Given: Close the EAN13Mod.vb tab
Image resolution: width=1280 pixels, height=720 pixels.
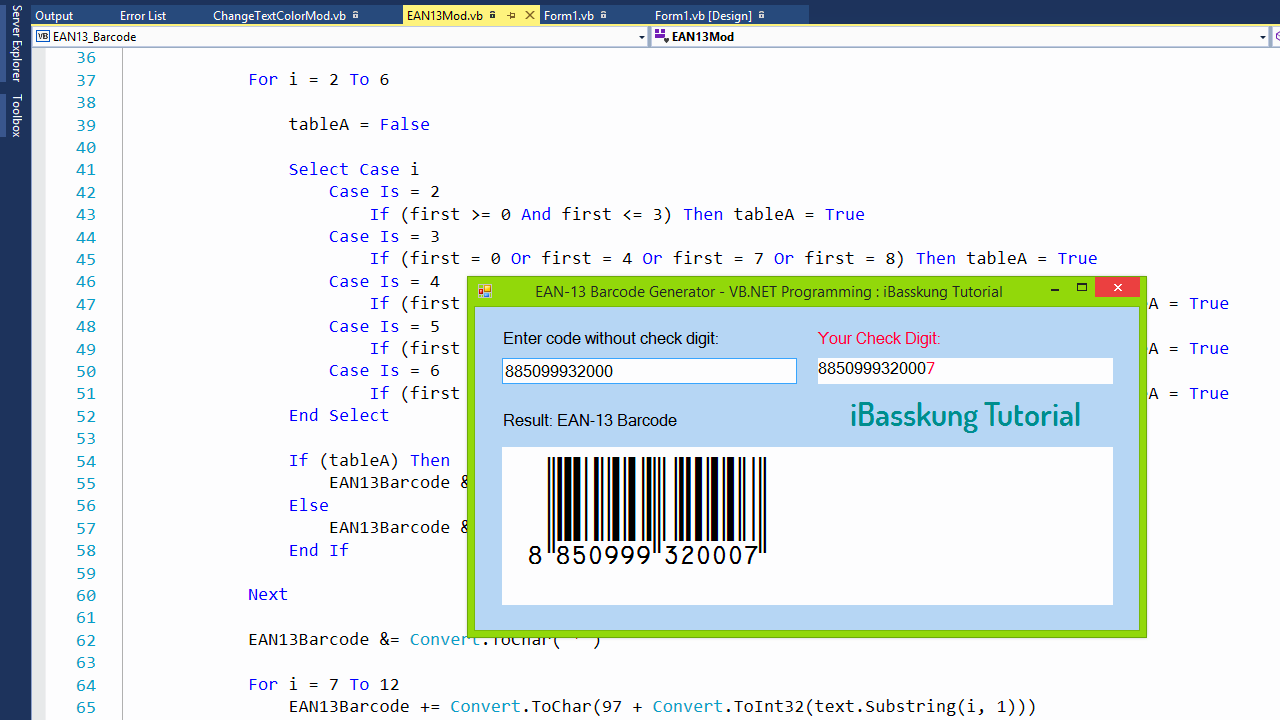Looking at the screenshot, I should coord(529,16).
